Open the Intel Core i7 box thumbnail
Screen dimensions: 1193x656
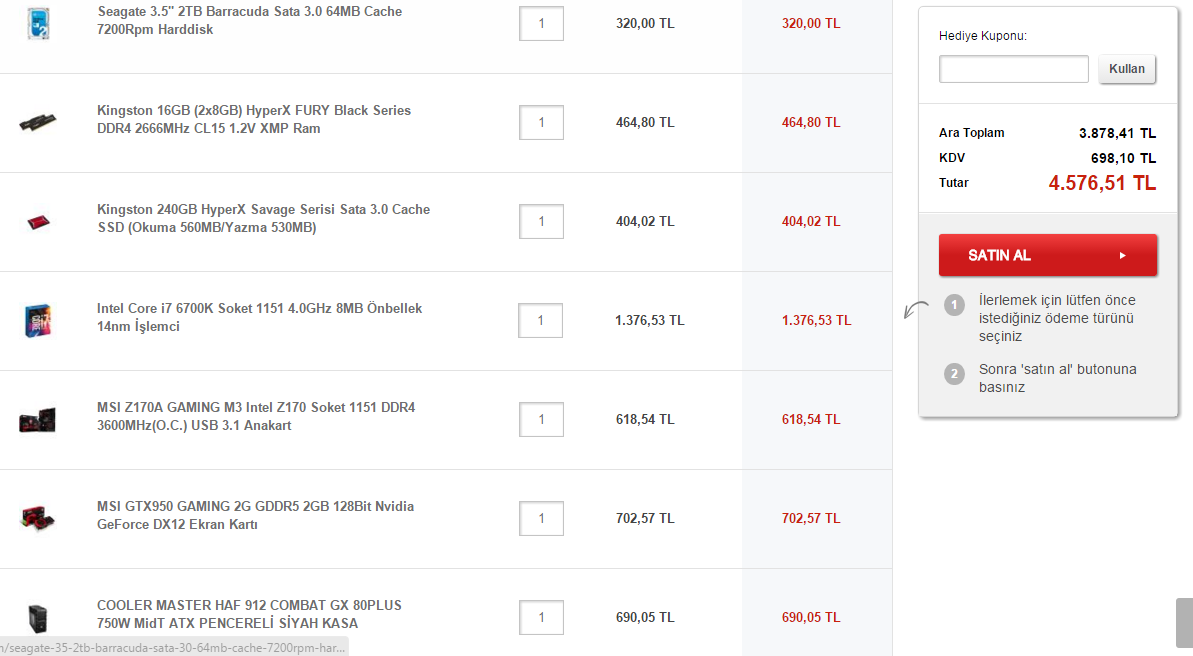coord(38,320)
